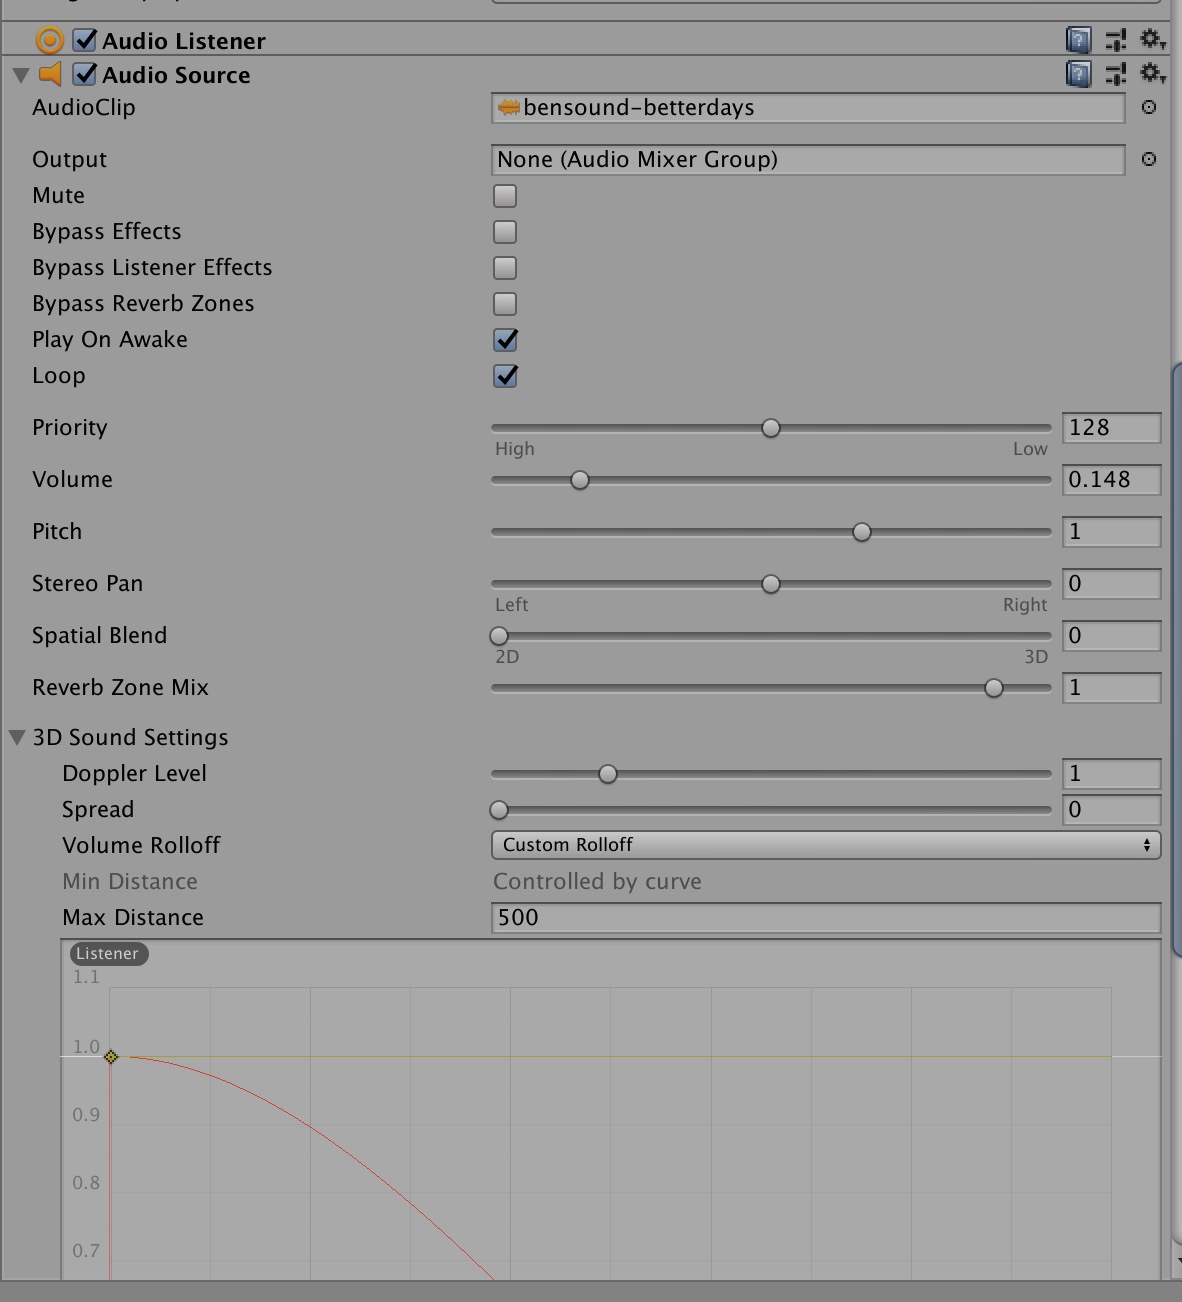Enable the Mute checkbox
This screenshot has width=1182, height=1302.
point(504,196)
